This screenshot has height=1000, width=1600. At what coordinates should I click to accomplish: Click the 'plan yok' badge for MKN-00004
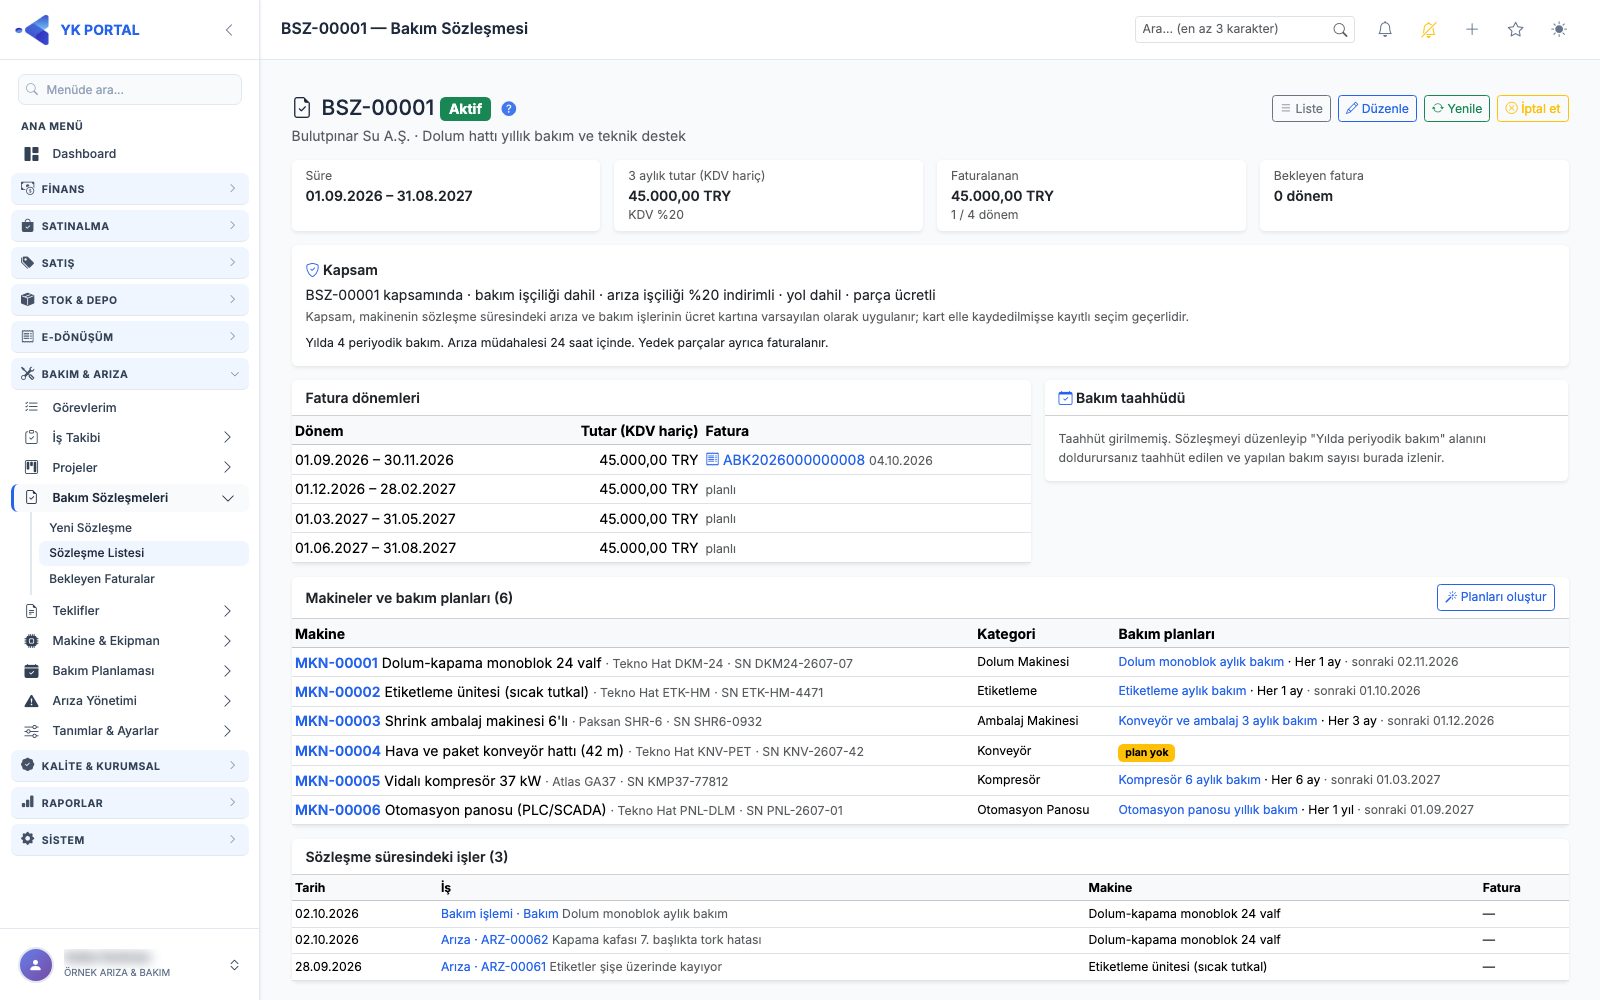tap(1146, 752)
